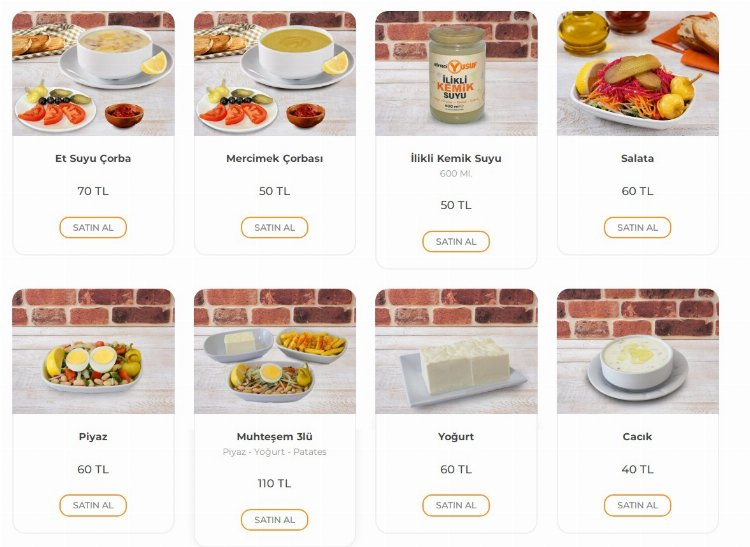Open the Muhteşem 3lü product title
This screenshot has height=547, width=750.
(274, 437)
